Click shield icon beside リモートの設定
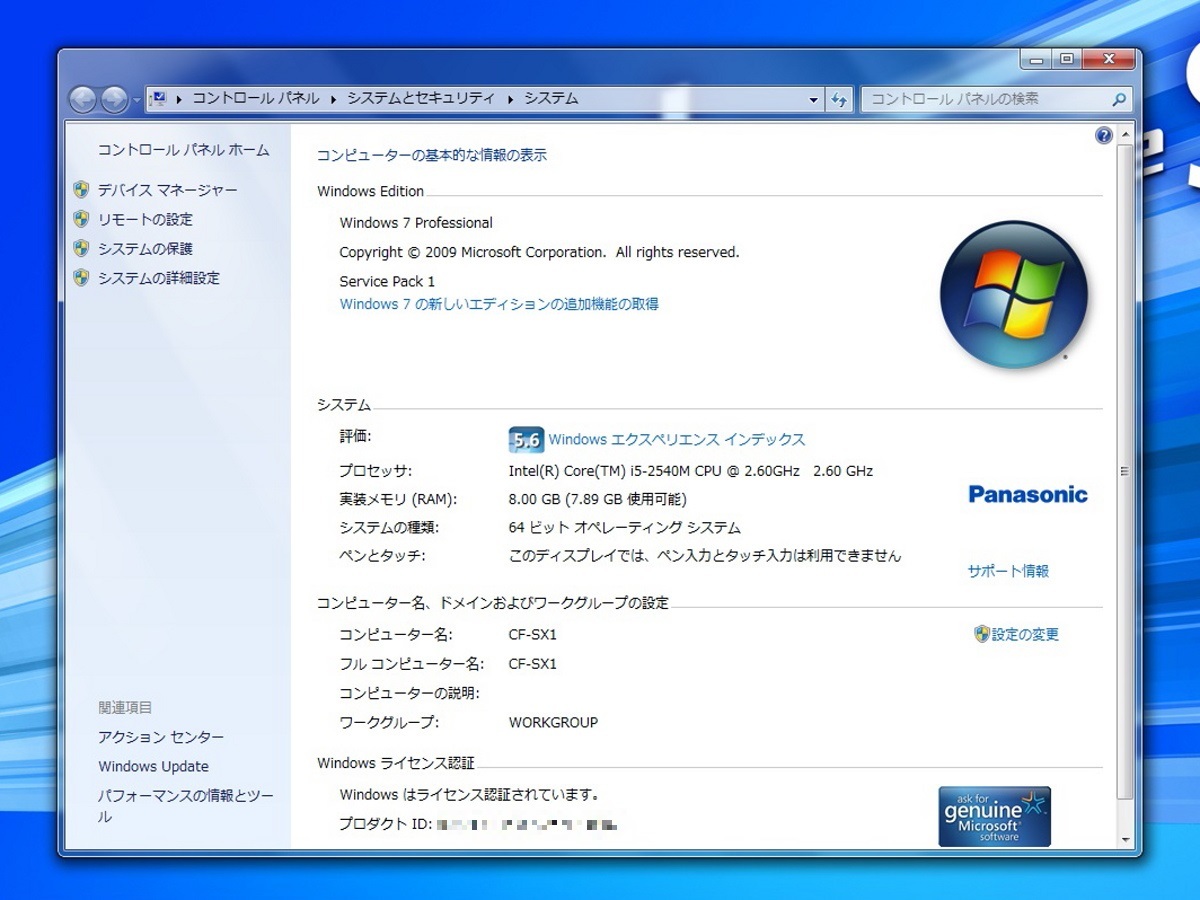The width and height of the screenshot is (1200, 900). (82, 218)
